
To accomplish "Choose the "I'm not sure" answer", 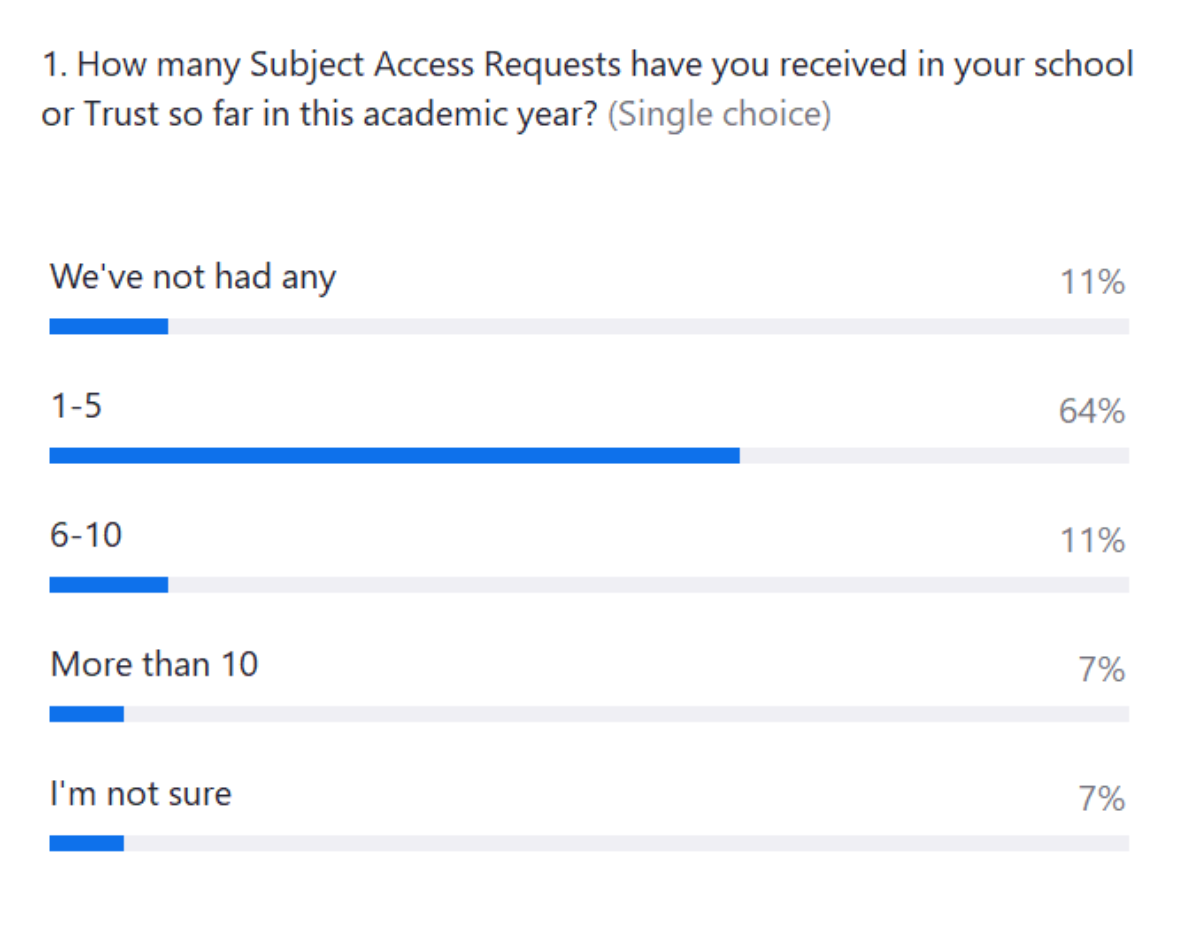I will pos(141,794).
